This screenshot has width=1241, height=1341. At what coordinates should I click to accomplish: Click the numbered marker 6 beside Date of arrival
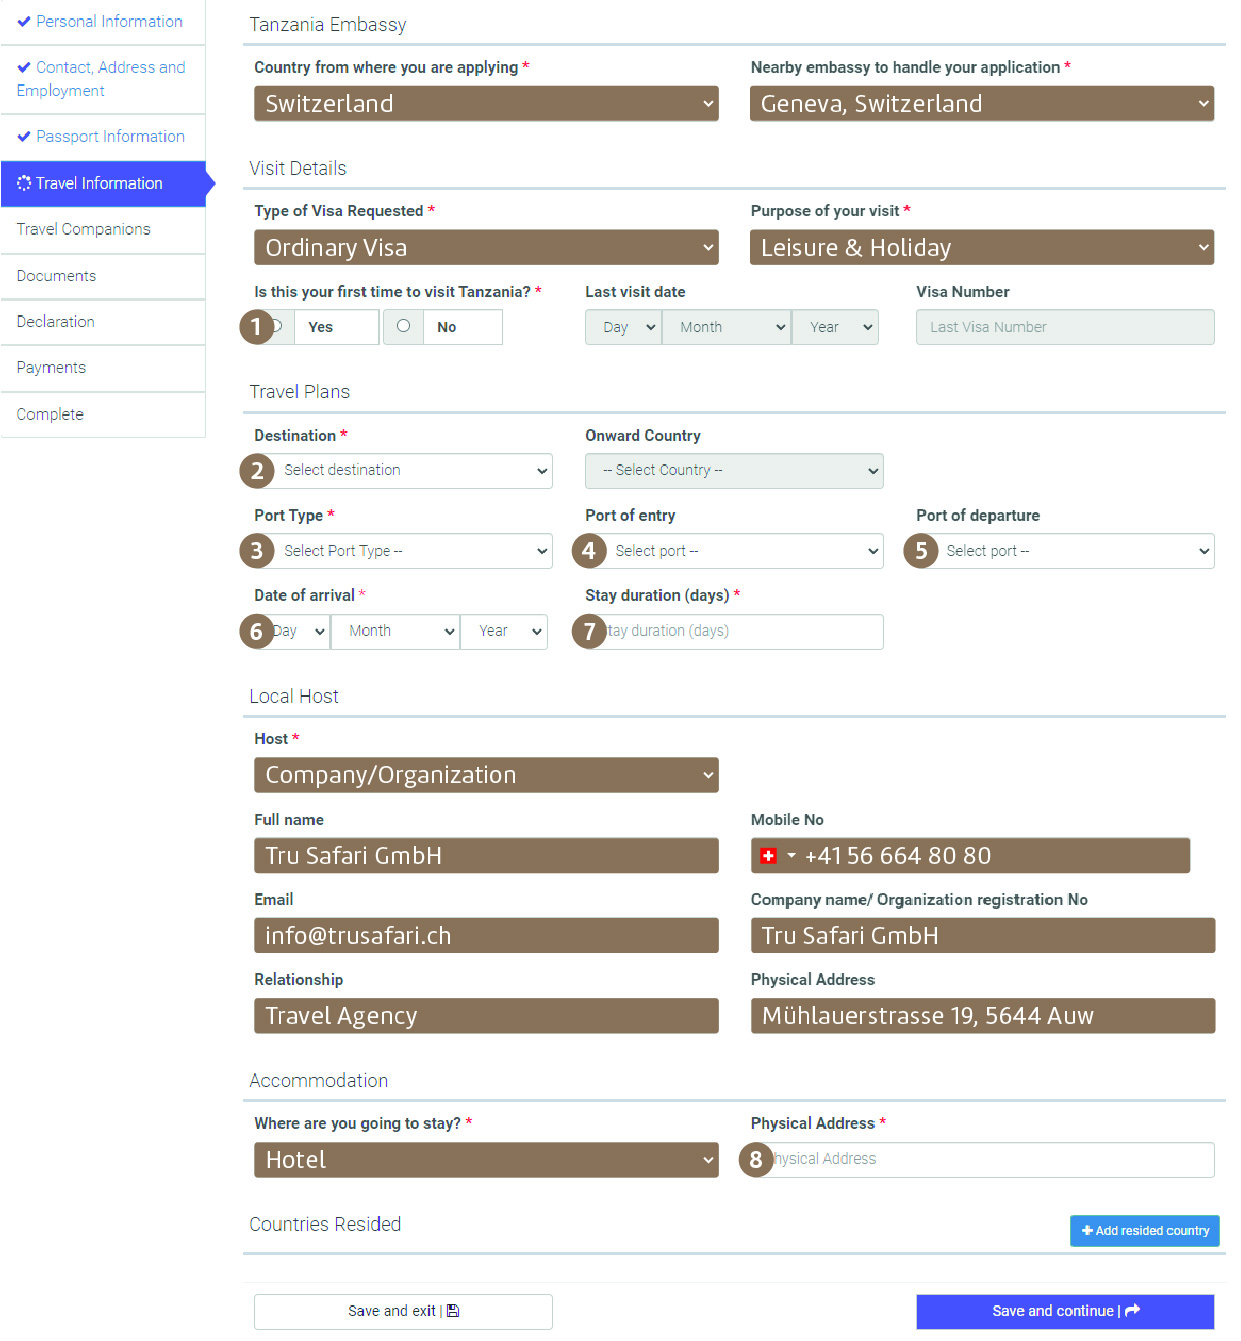click(257, 632)
